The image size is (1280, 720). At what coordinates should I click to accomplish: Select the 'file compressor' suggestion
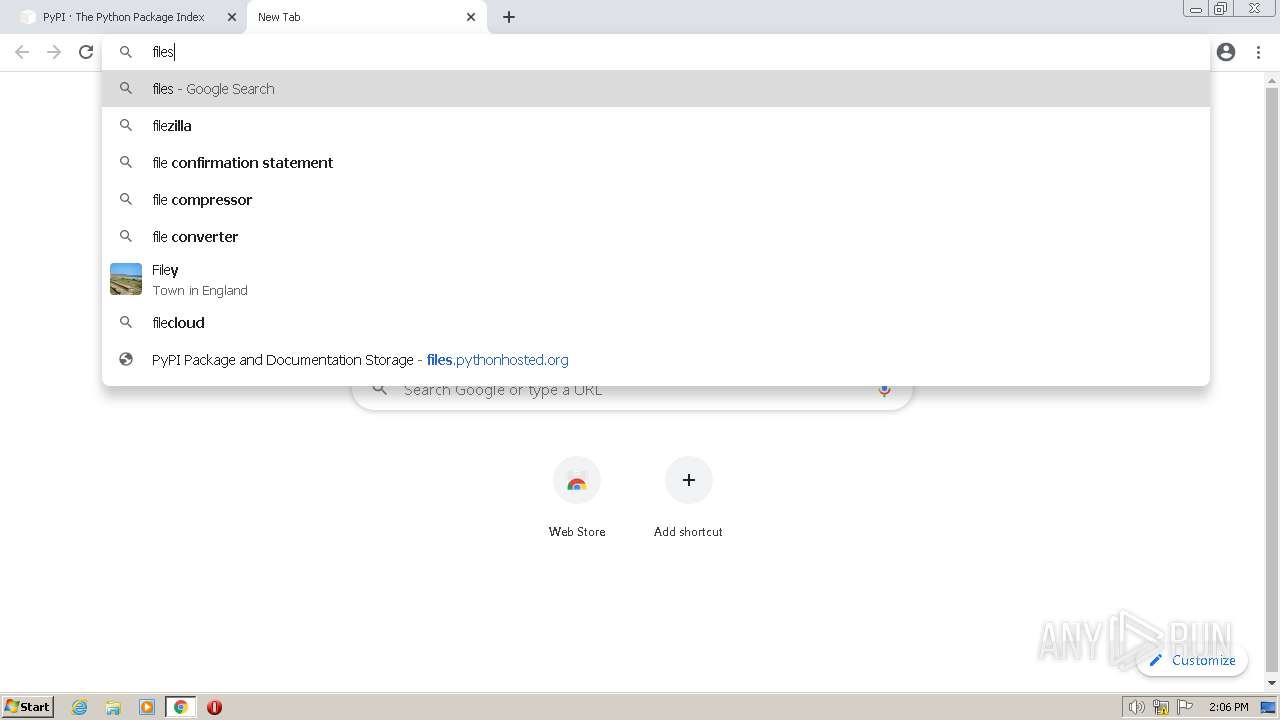(655, 200)
